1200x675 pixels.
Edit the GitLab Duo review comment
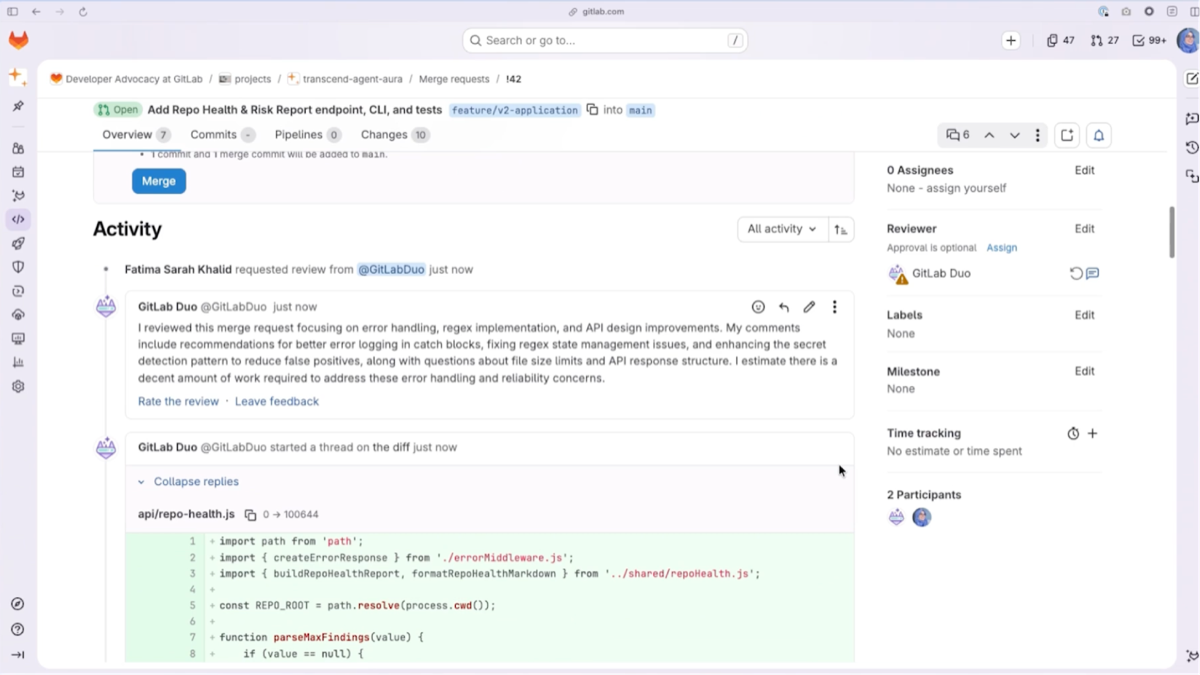(809, 307)
